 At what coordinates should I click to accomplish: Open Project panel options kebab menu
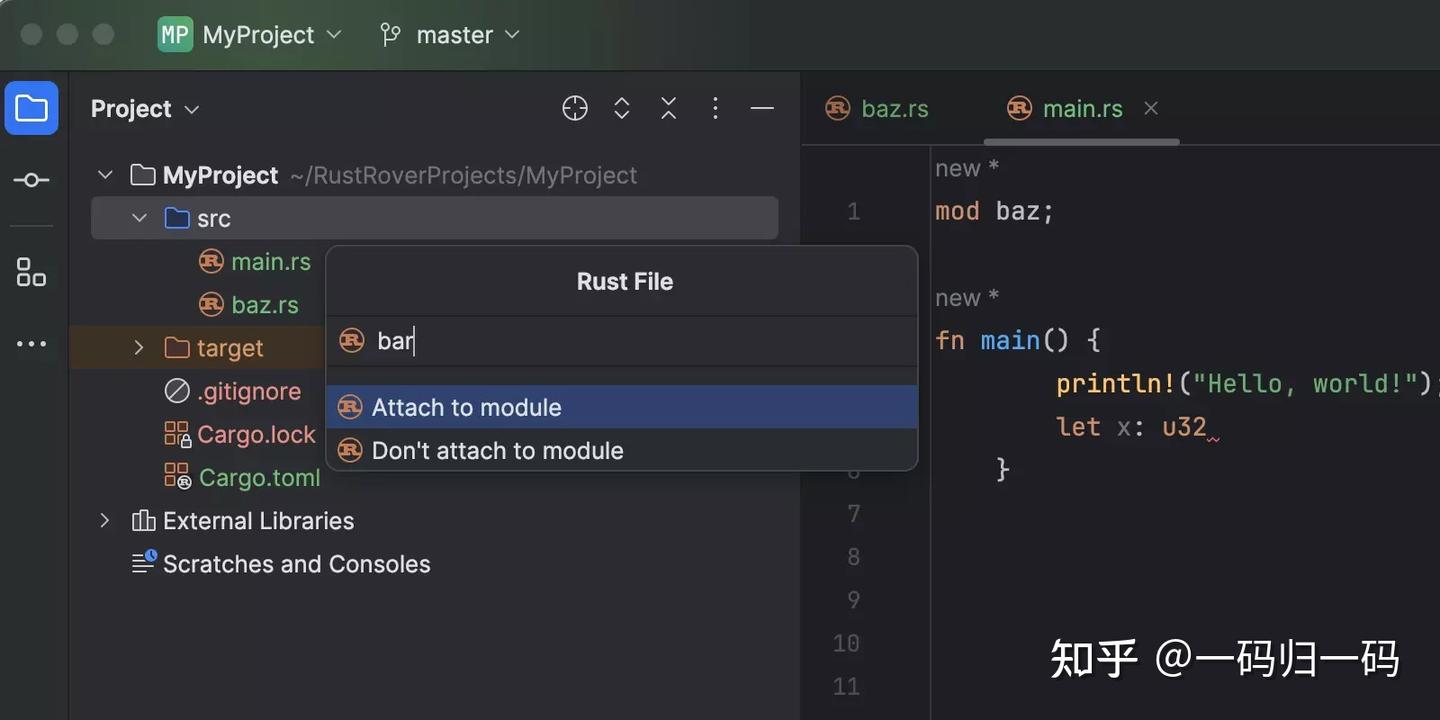coord(715,108)
